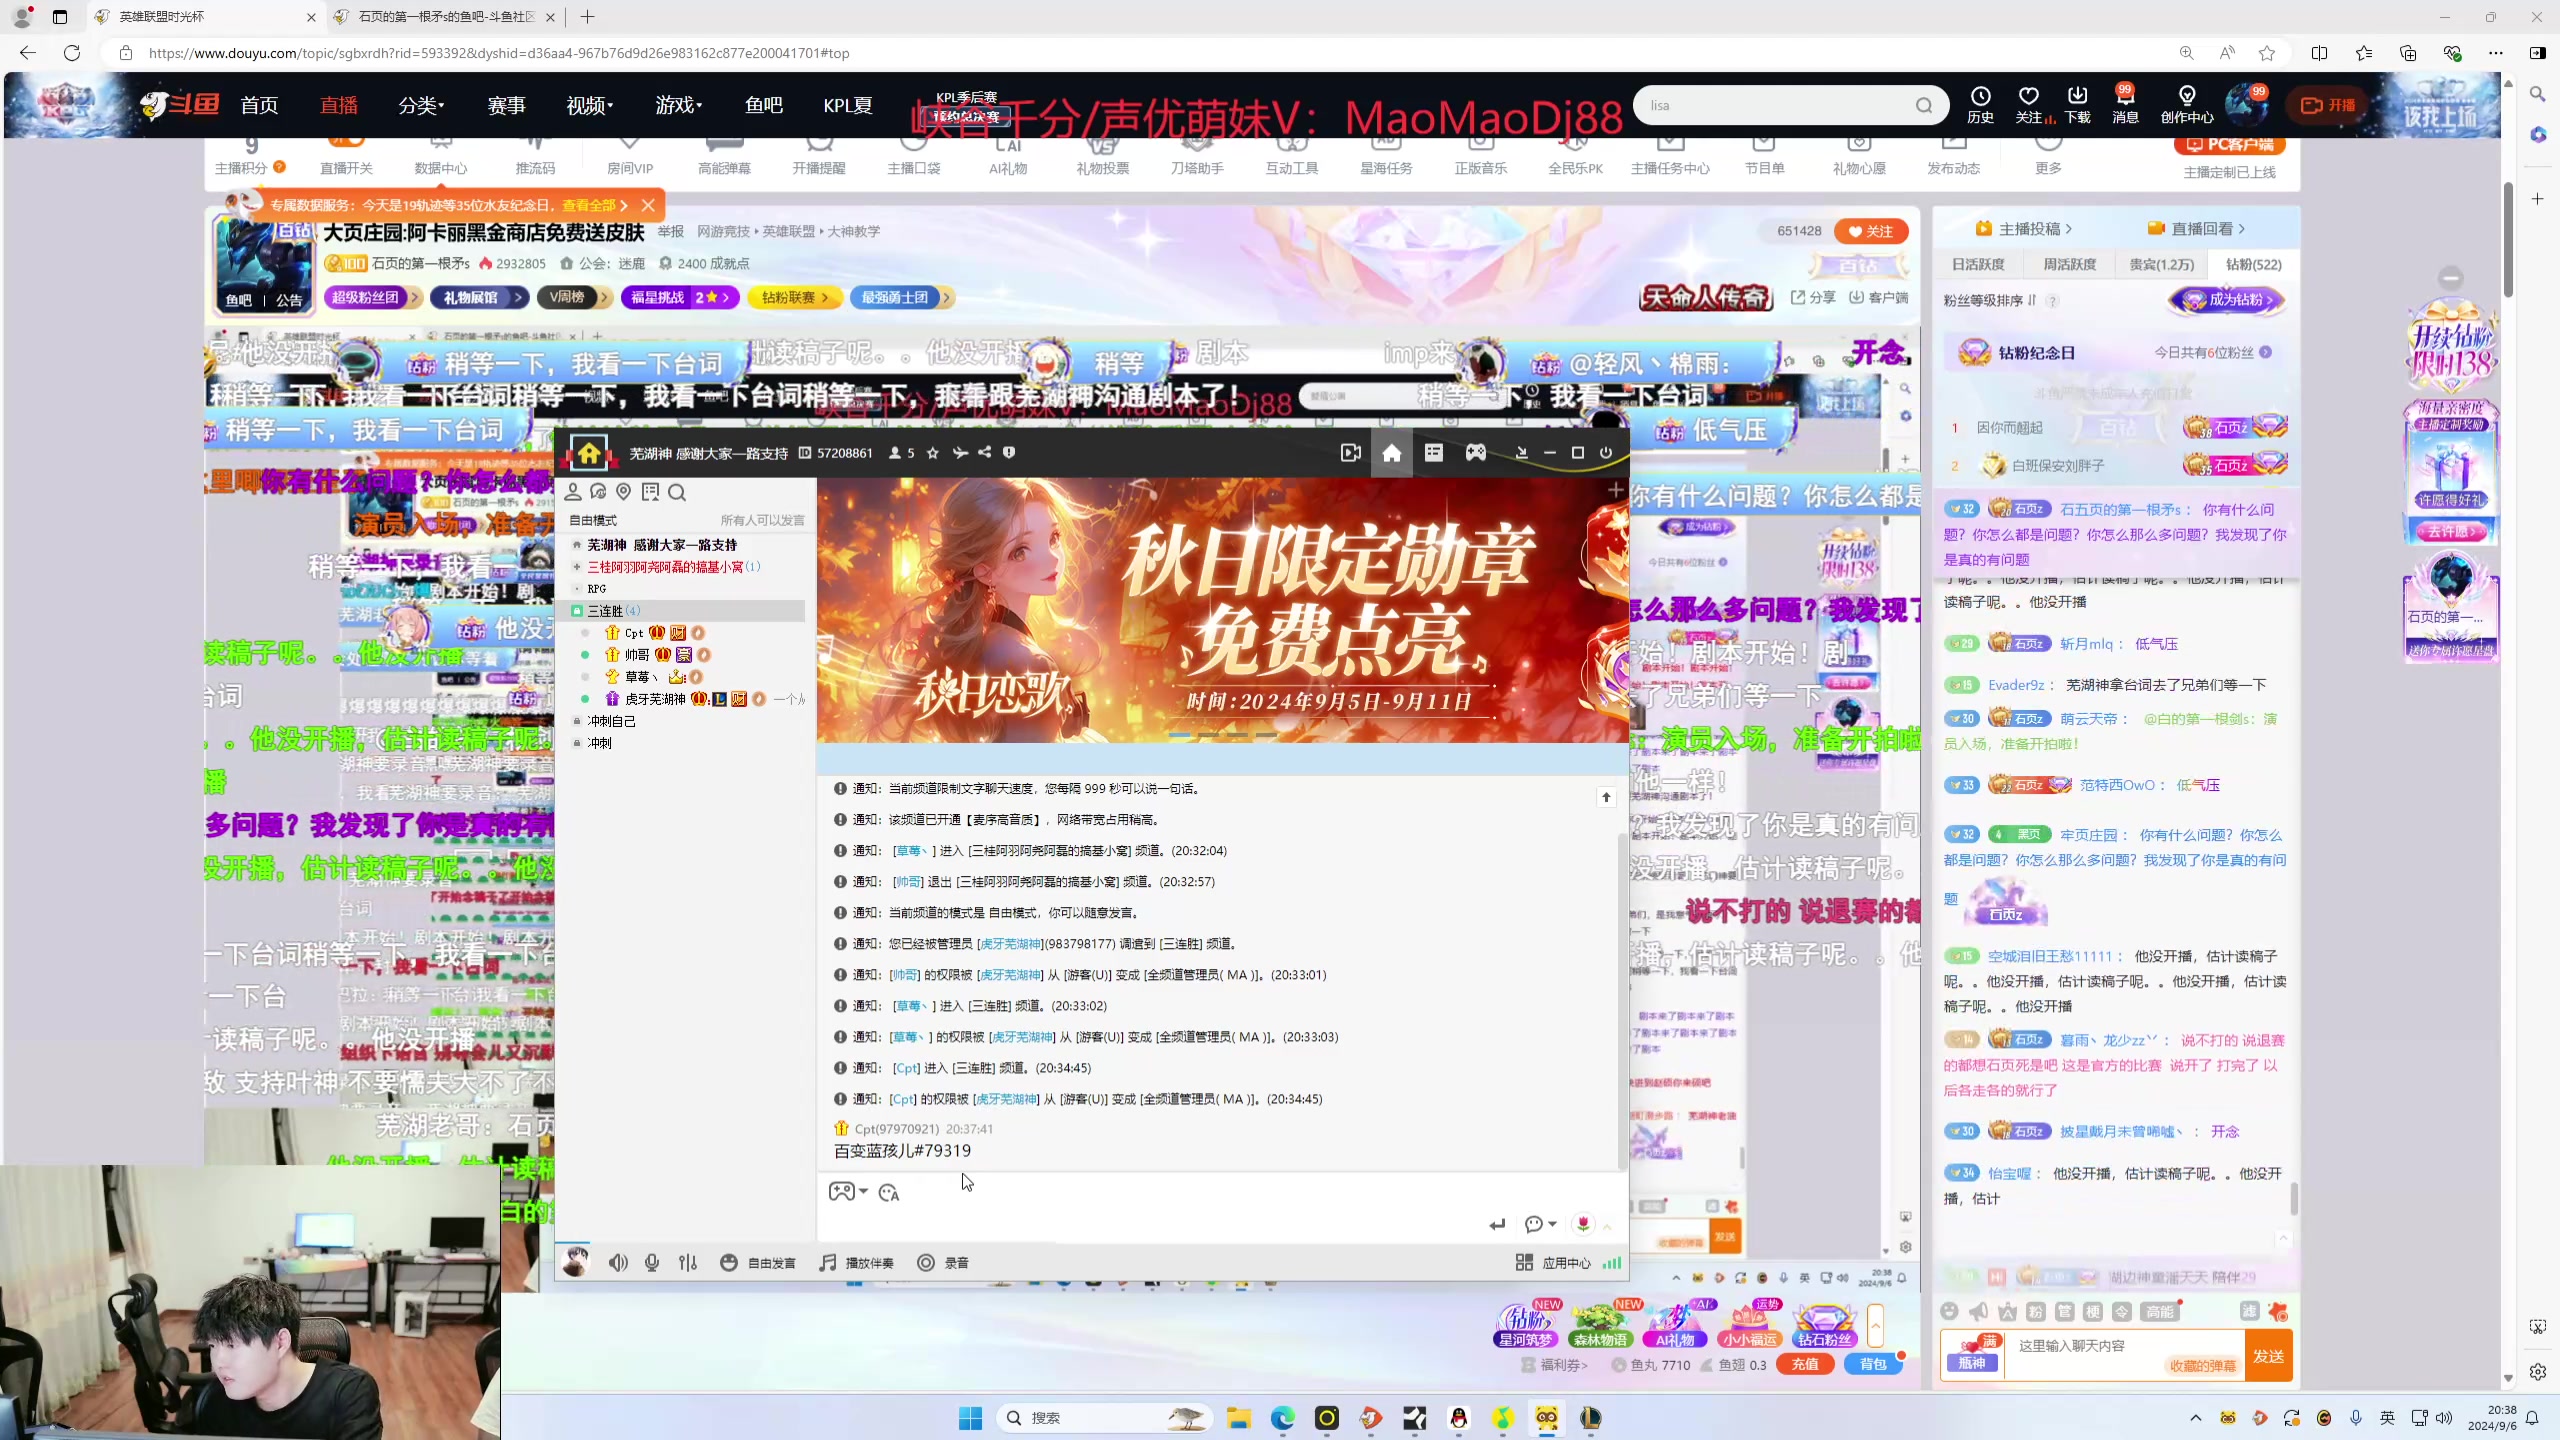2560x1440 pixels.
Task: Open the 森林物语 gift icon
Action: point(1599,1324)
